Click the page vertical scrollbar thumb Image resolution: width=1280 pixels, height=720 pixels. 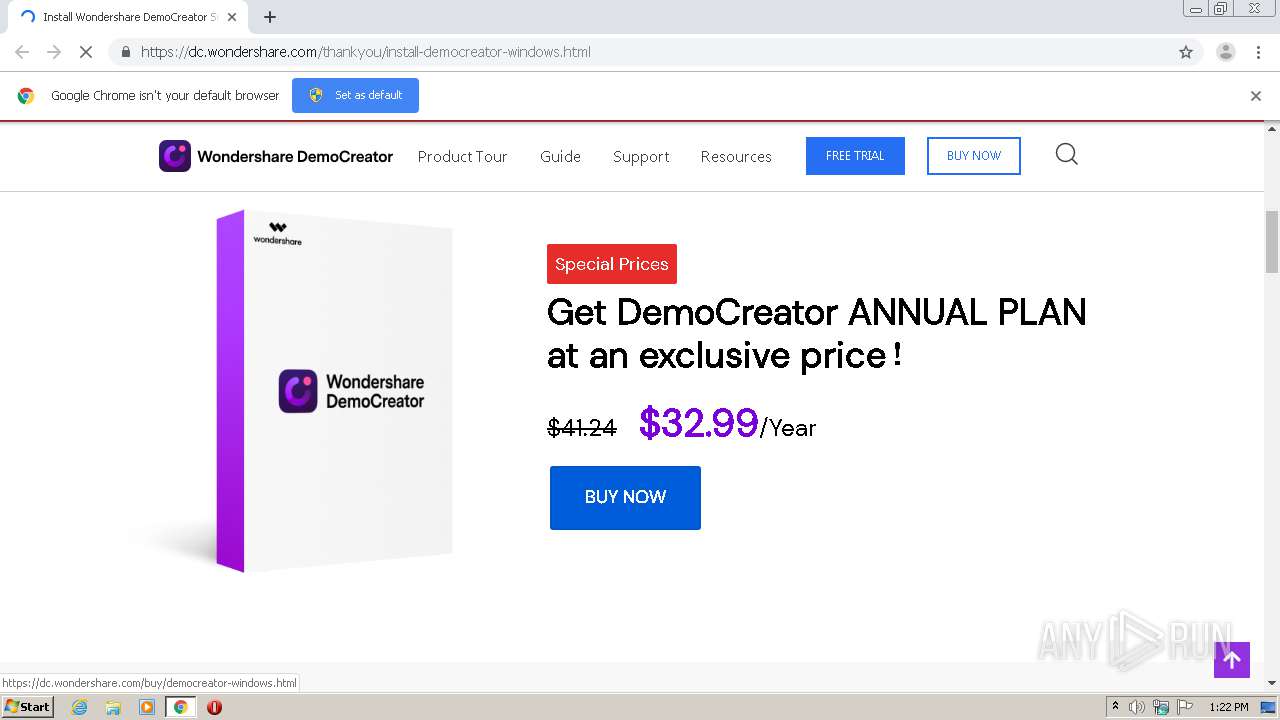1272,241
